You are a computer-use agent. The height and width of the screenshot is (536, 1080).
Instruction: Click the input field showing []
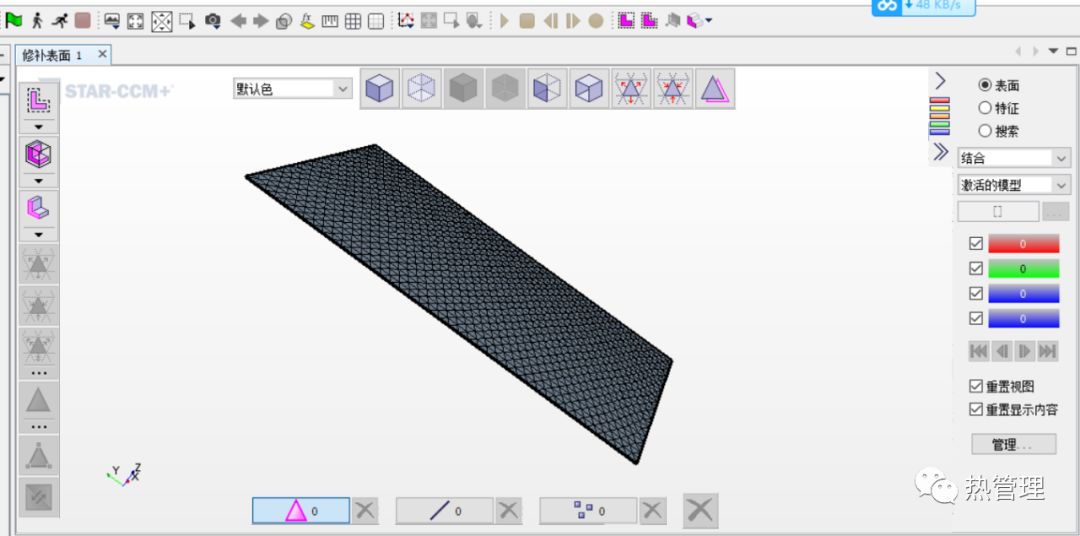click(998, 212)
